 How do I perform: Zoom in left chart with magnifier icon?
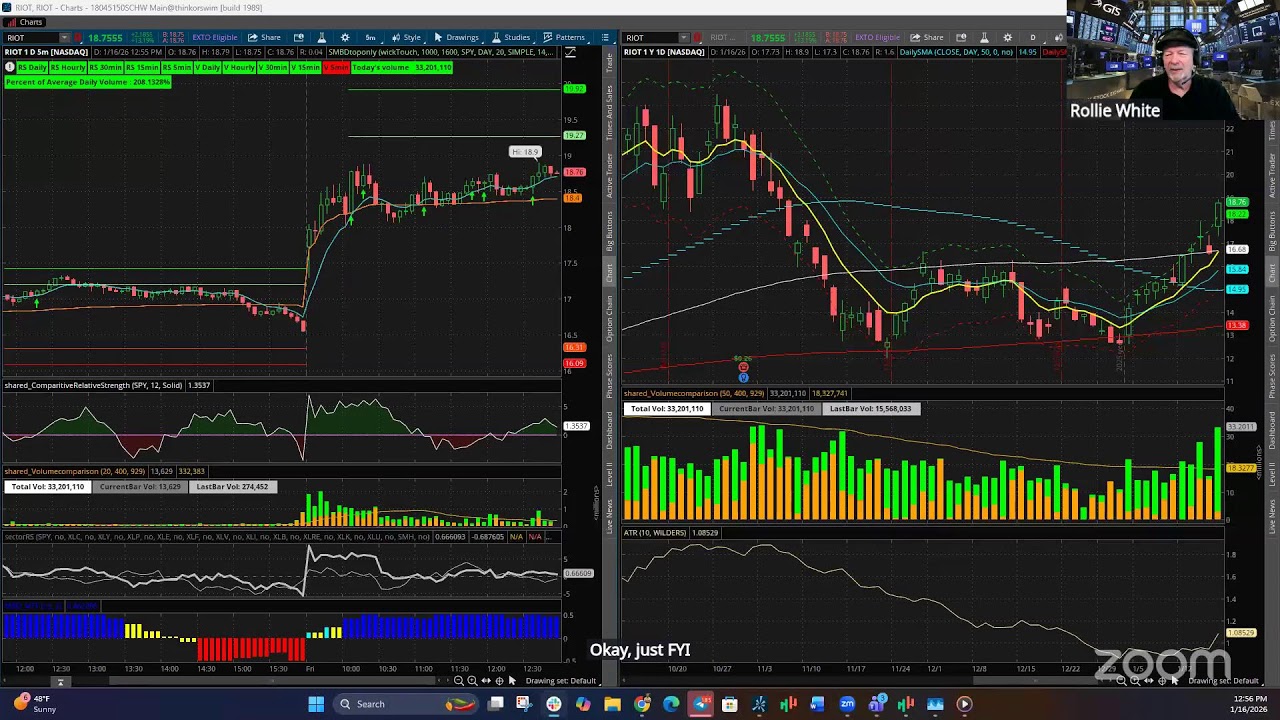point(472,681)
